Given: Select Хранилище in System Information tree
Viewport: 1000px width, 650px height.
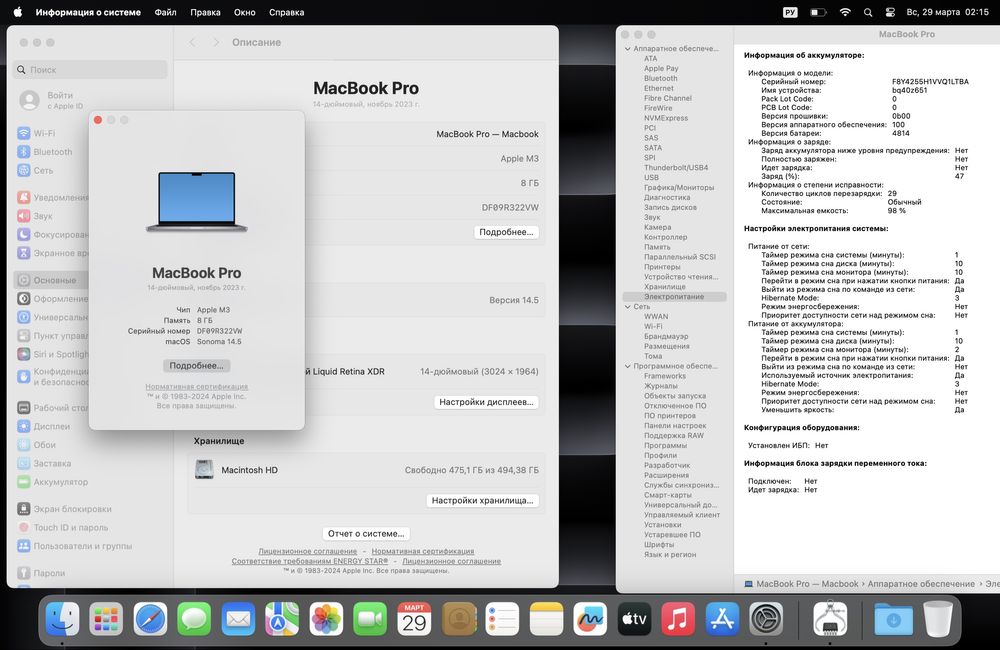Looking at the screenshot, I should pyautogui.click(x=665, y=286).
